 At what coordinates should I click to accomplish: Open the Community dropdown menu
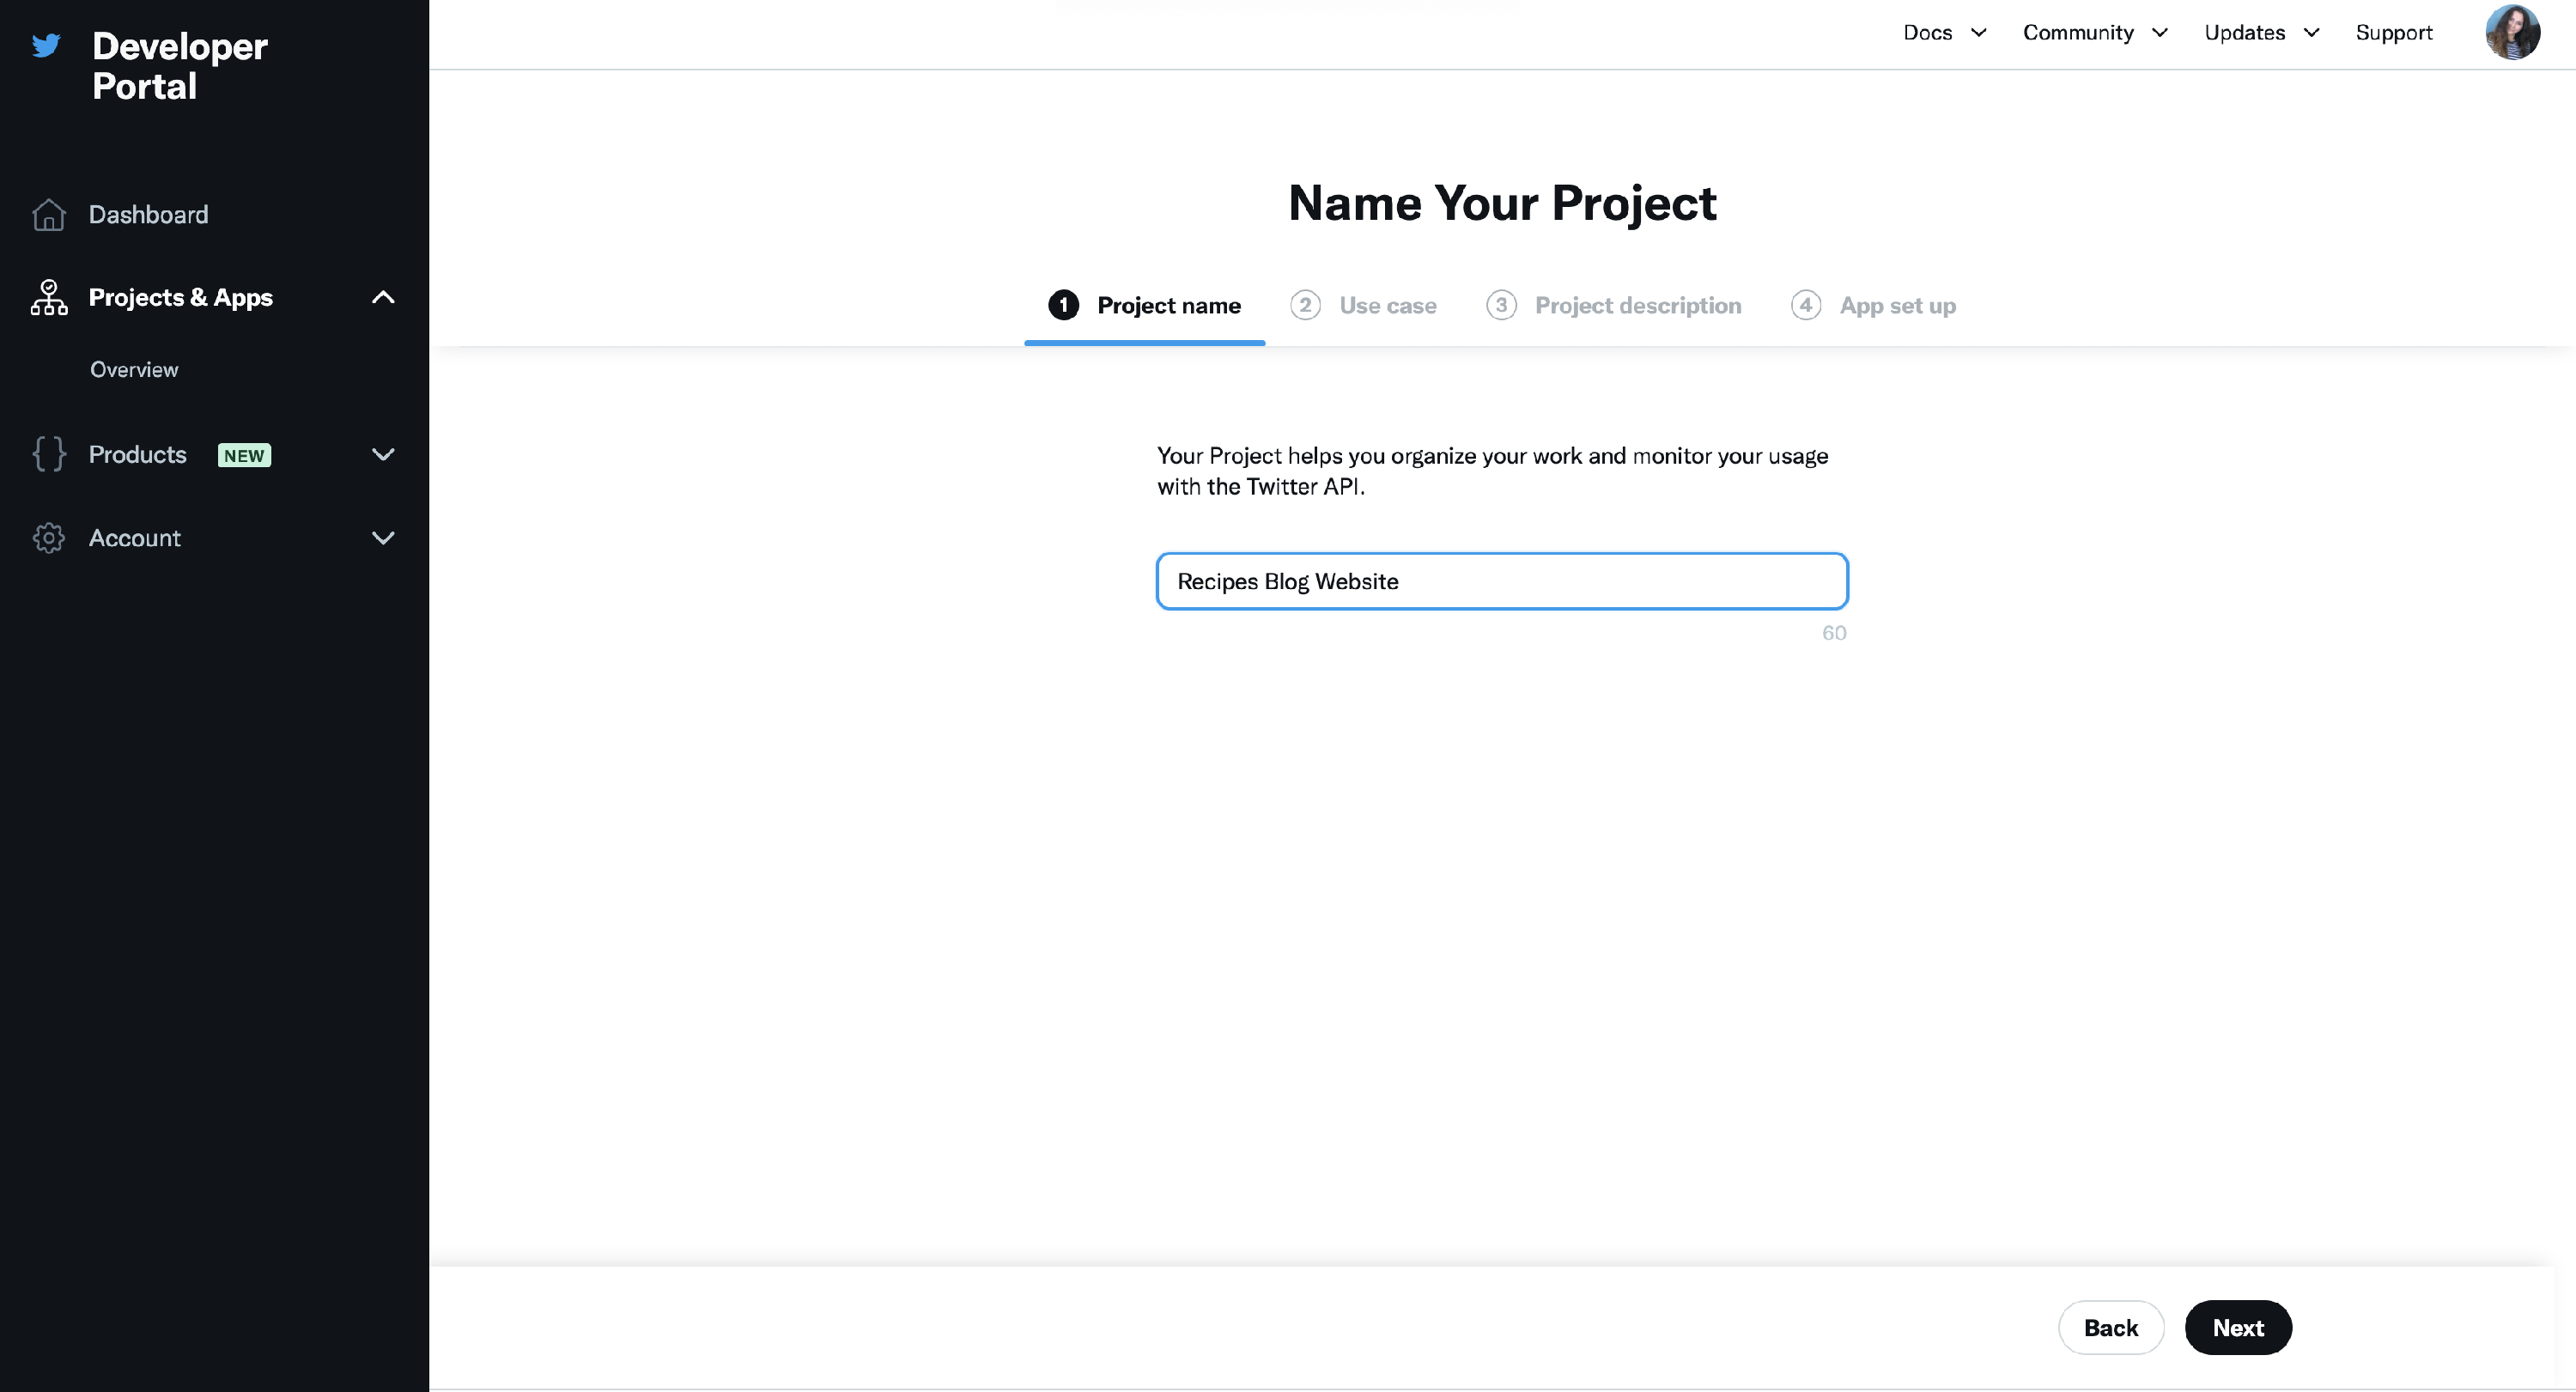(x=2094, y=33)
